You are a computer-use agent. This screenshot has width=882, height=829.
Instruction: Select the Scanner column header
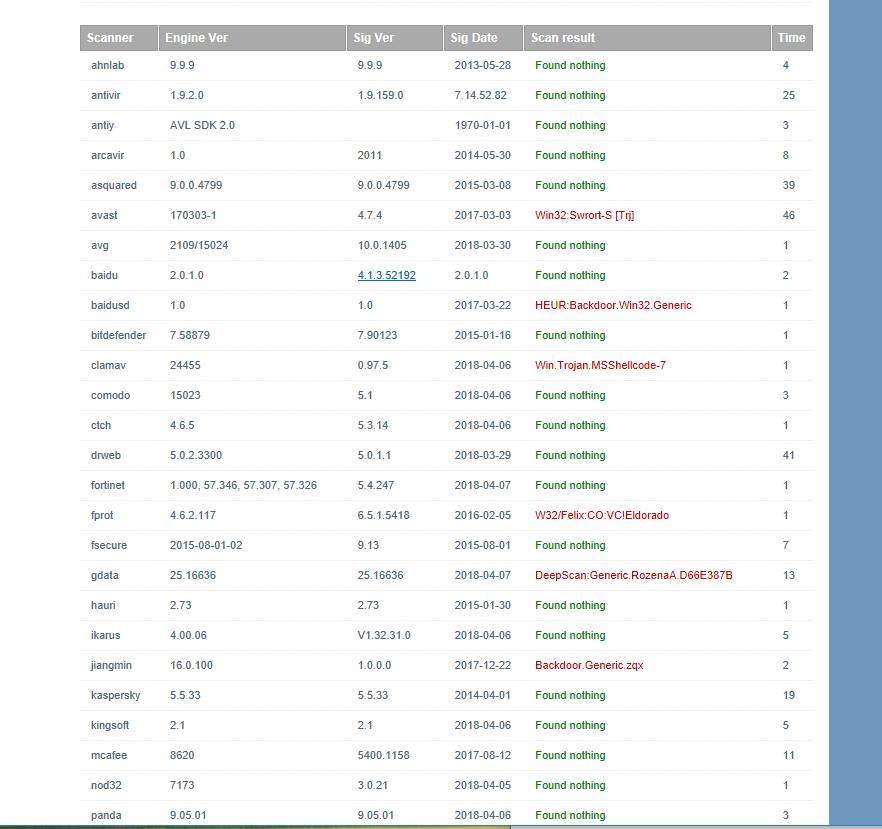click(x=119, y=38)
